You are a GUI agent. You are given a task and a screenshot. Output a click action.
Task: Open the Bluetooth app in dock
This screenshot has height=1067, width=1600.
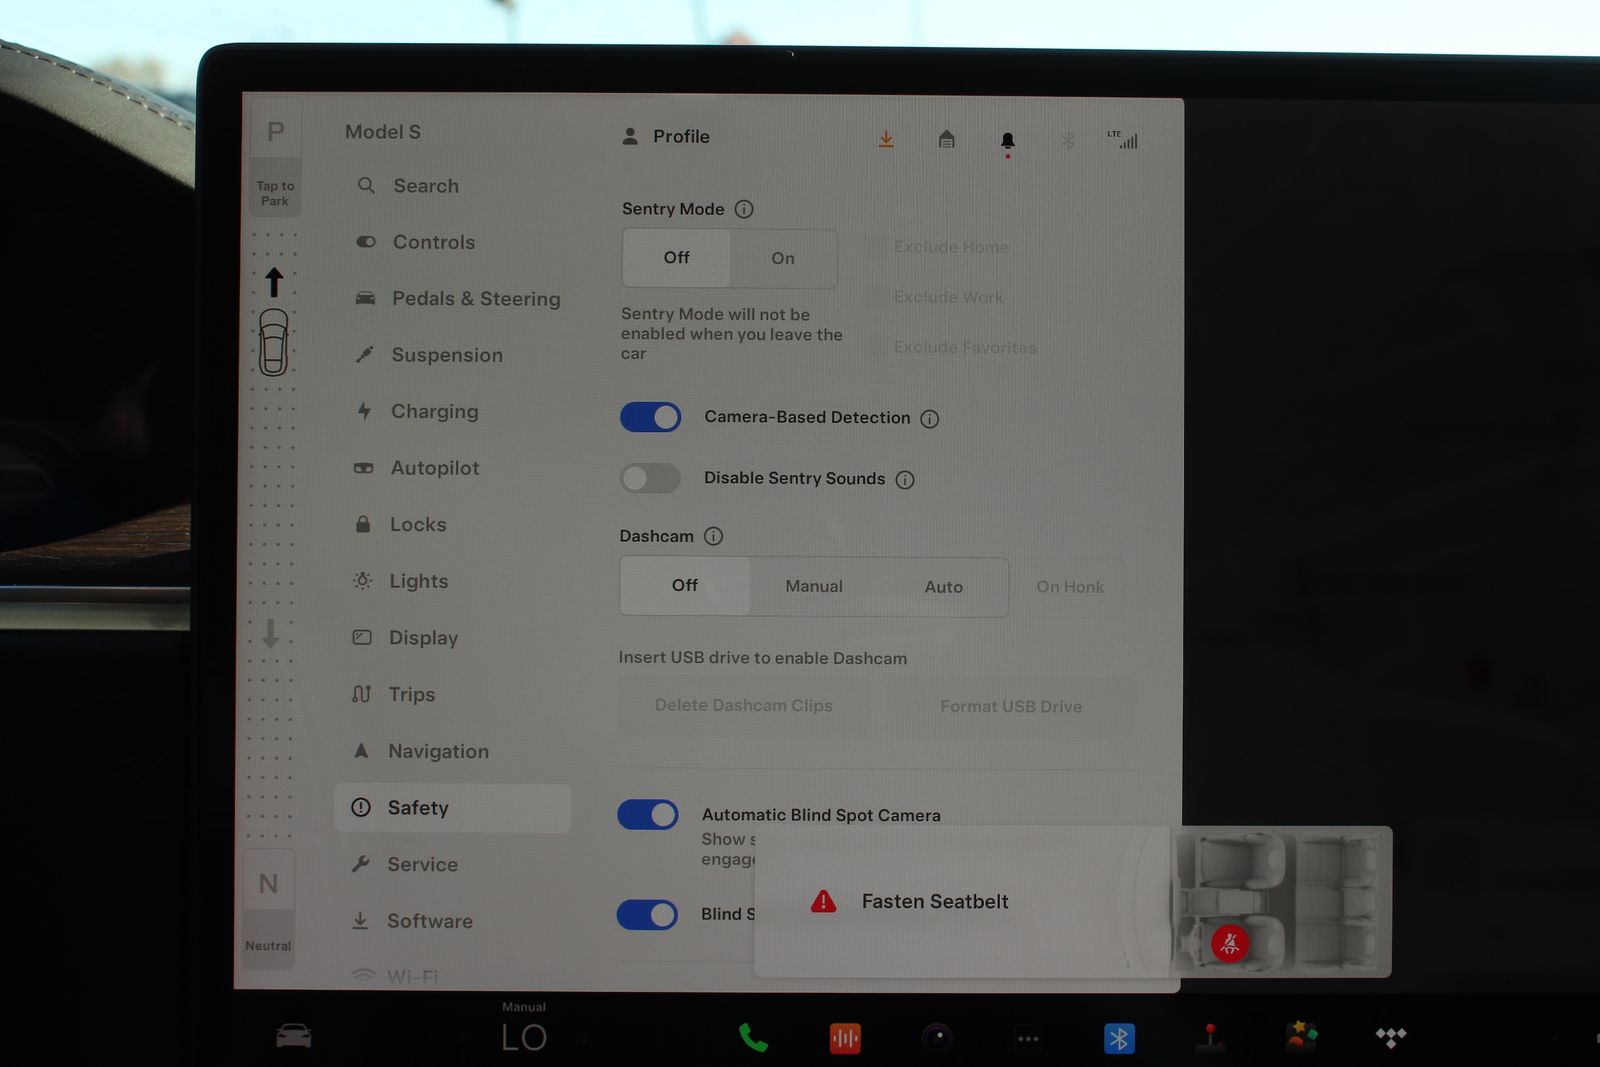pos(1118,1039)
